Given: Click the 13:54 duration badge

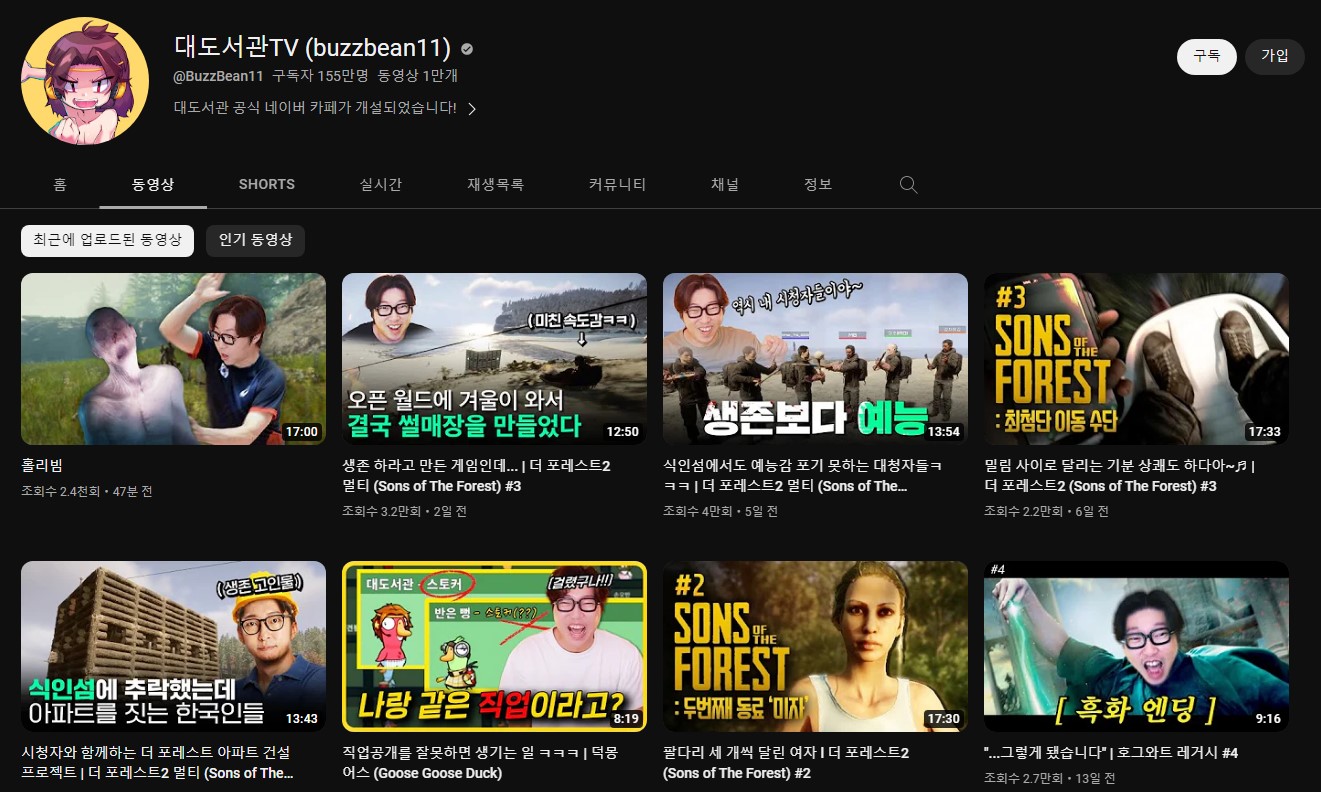Looking at the screenshot, I should pyautogui.click(x=943, y=432).
